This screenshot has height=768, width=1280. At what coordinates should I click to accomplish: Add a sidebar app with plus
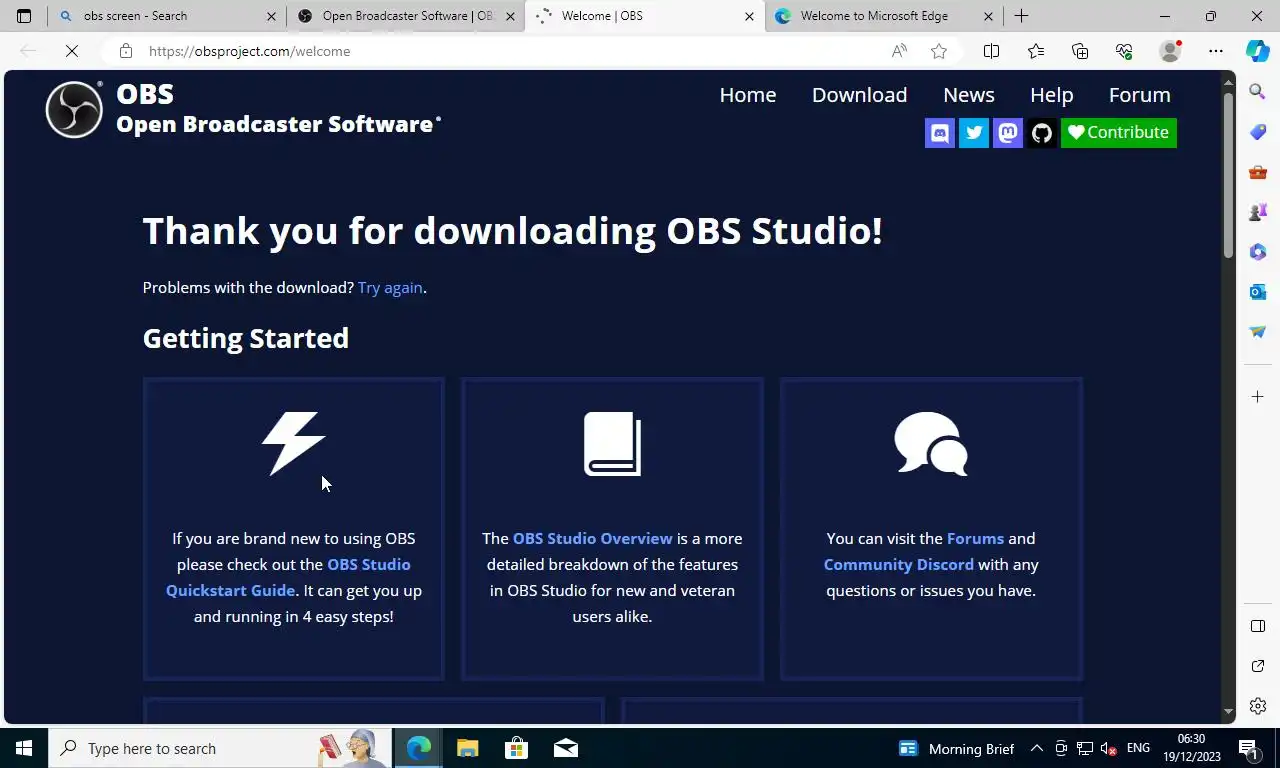click(1258, 397)
